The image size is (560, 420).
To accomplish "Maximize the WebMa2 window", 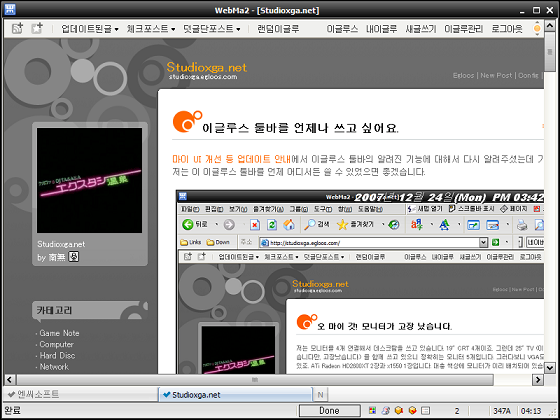I will click(x=536, y=10).
